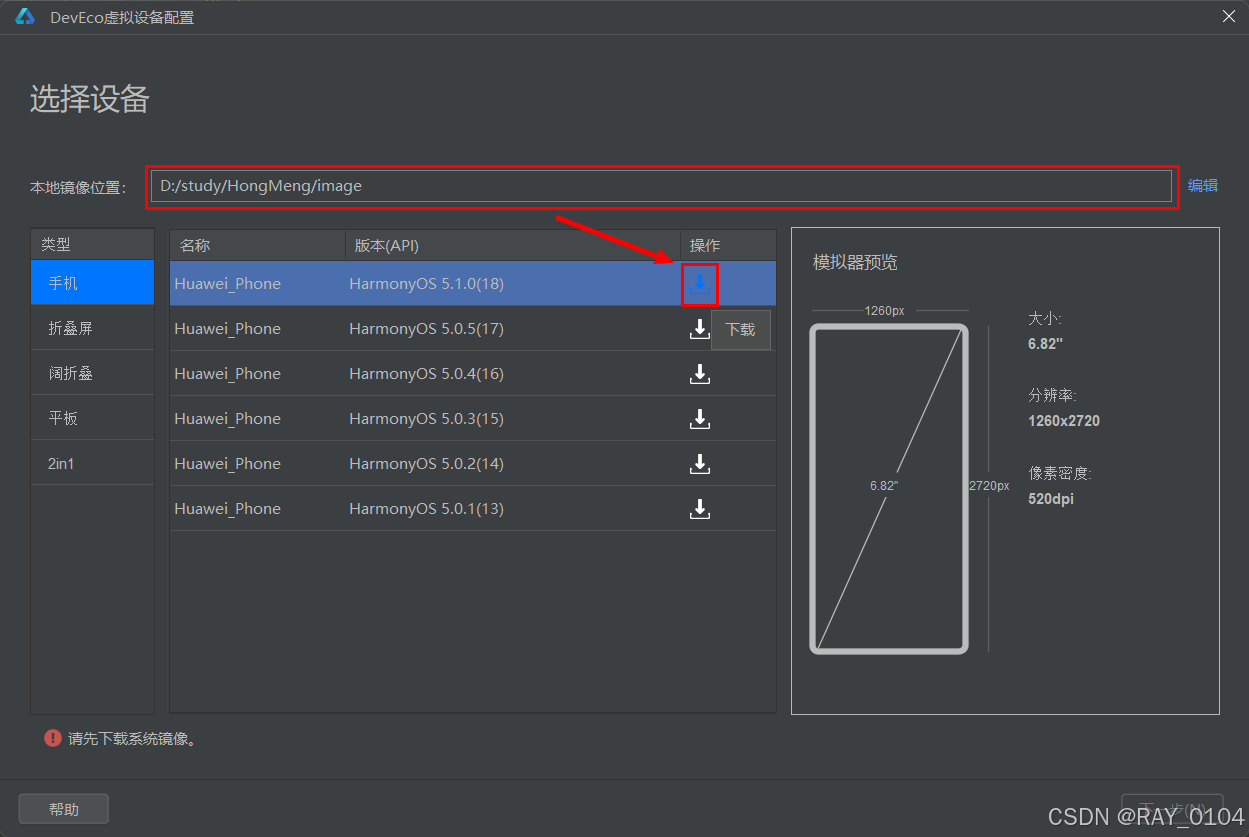Click the 520dpi pixel density value
Image resolution: width=1249 pixels, height=837 pixels.
pyautogui.click(x=1051, y=498)
